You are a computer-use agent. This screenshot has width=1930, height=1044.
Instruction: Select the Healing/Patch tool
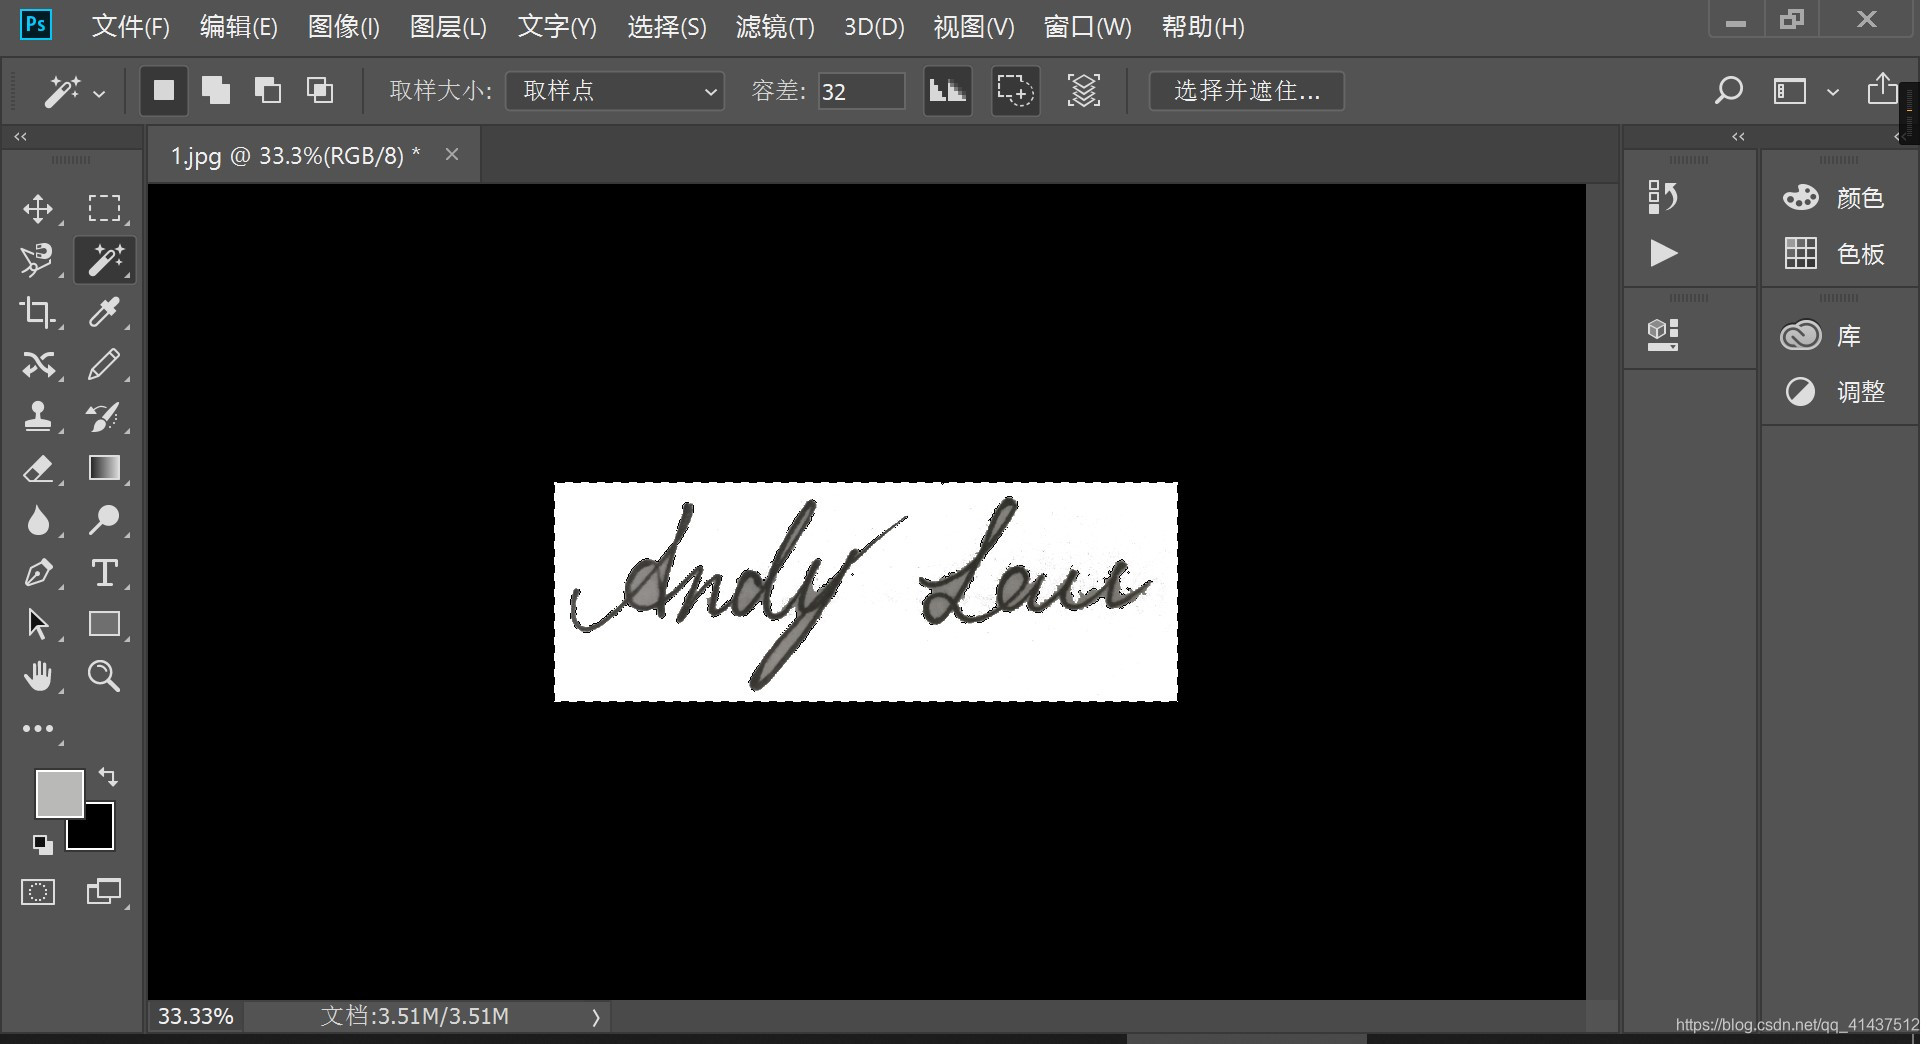[38, 365]
